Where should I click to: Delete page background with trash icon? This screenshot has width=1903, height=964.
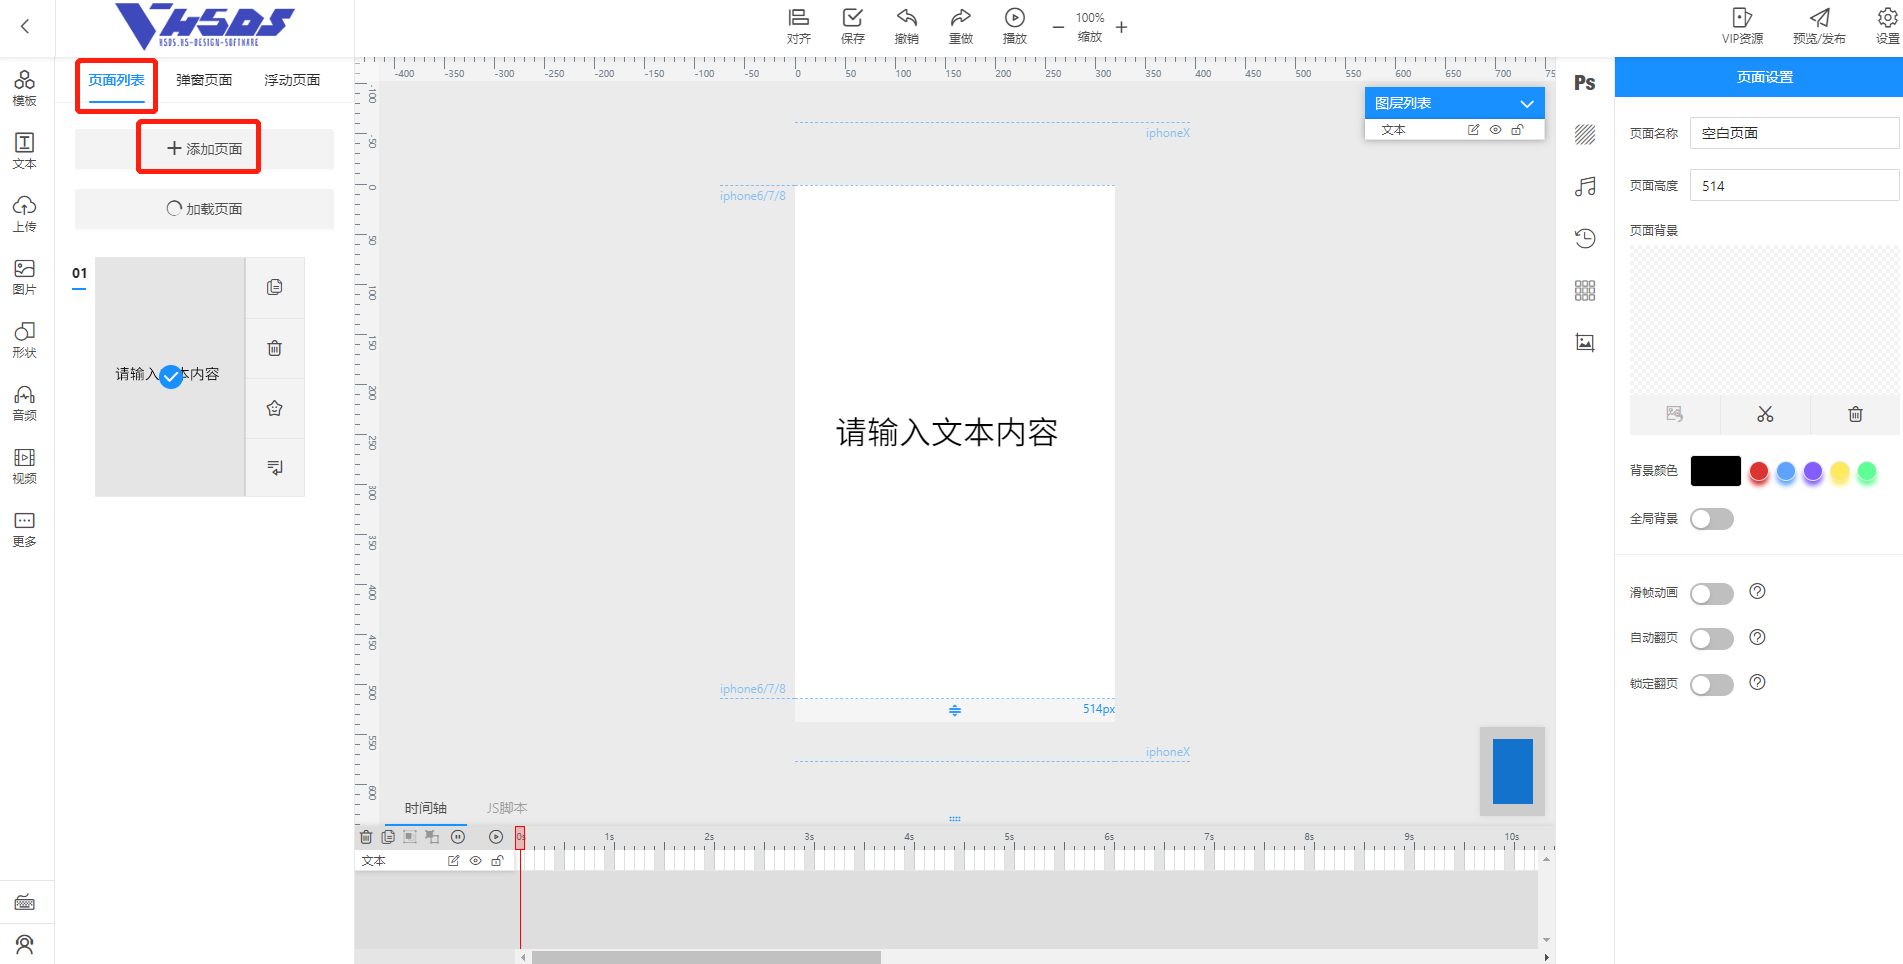pyautogui.click(x=1855, y=414)
